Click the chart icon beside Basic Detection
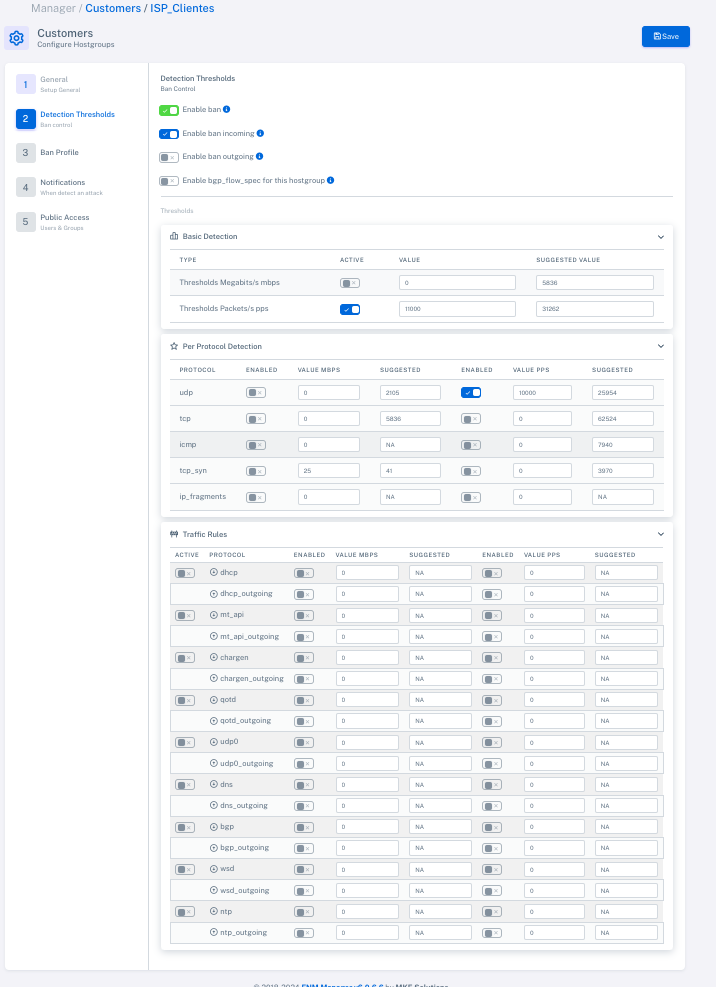The height and width of the screenshot is (987, 716). 174,236
